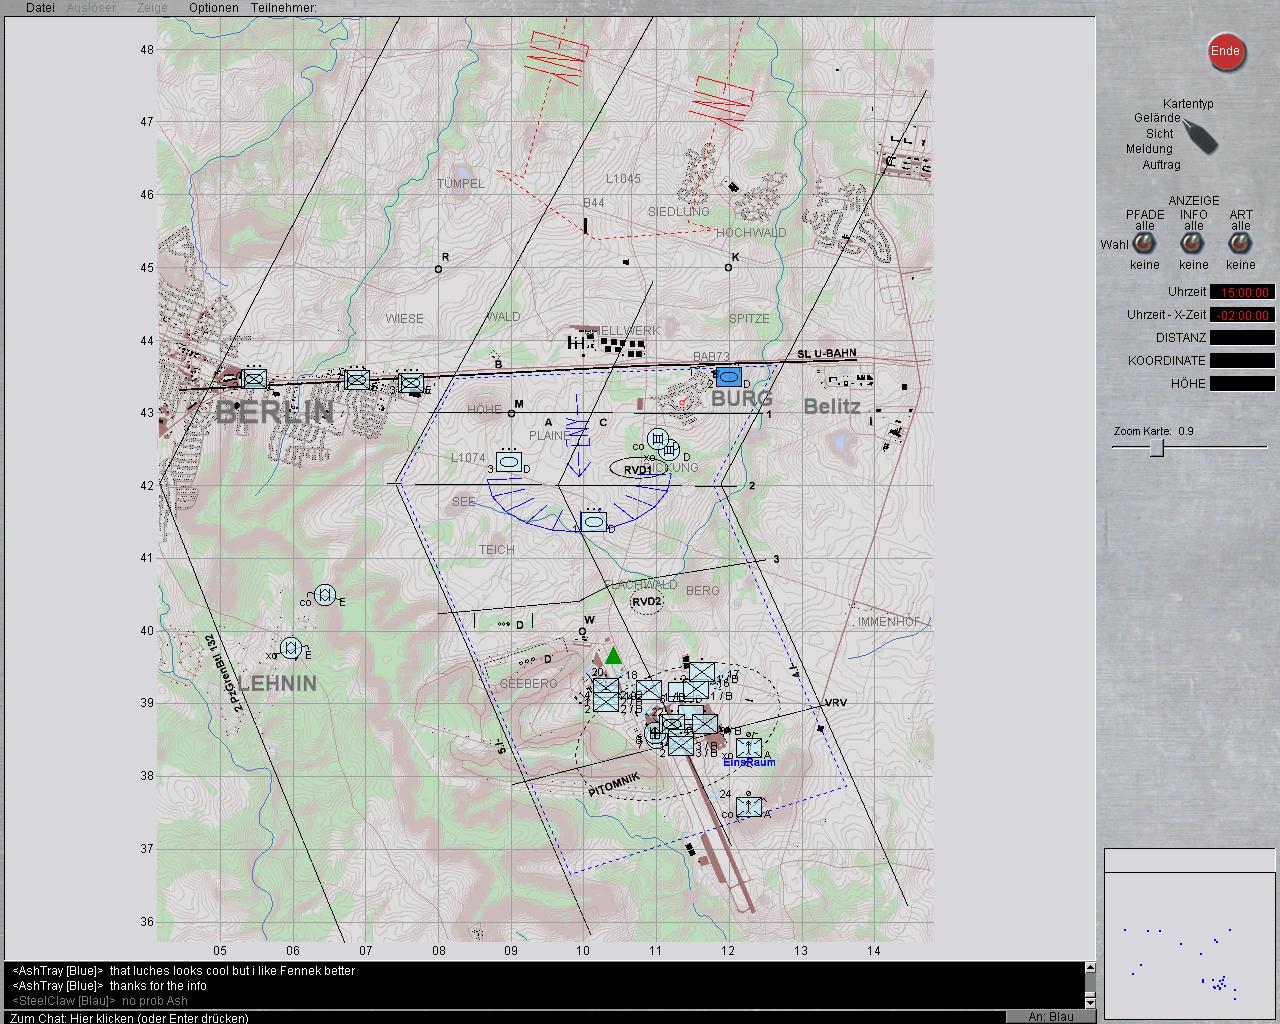Click the green triangle marker
Viewport: 1280px width, 1024px height.
point(613,656)
